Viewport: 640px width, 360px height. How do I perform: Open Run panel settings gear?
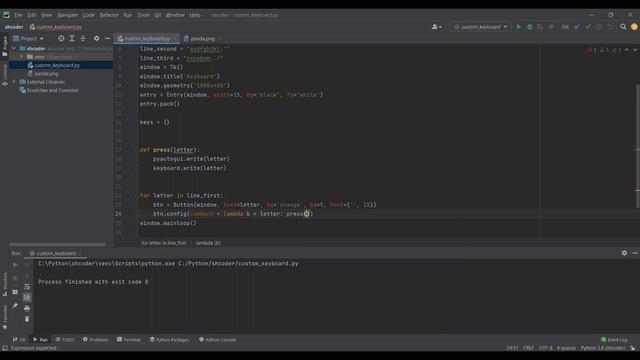624,253
